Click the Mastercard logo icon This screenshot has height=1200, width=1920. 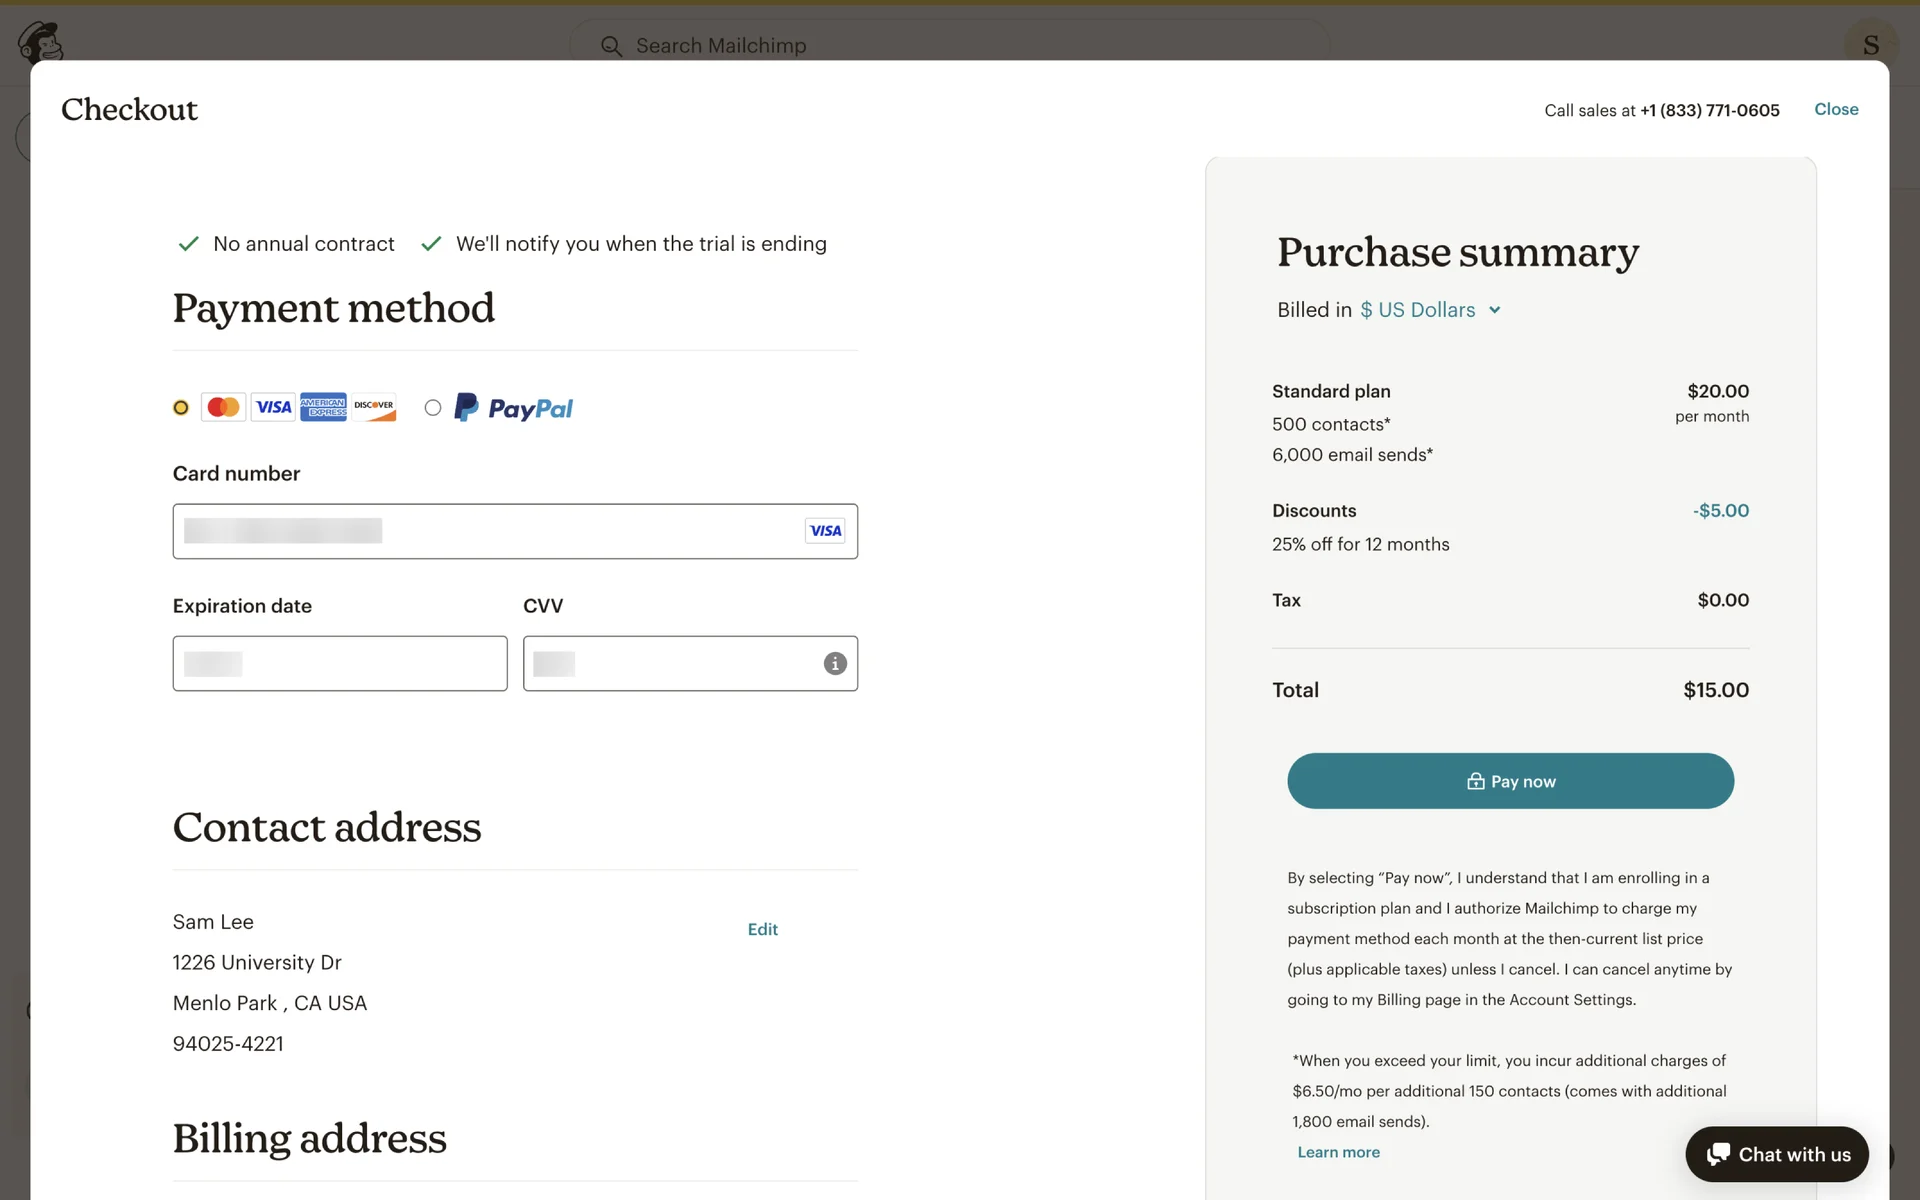point(223,407)
